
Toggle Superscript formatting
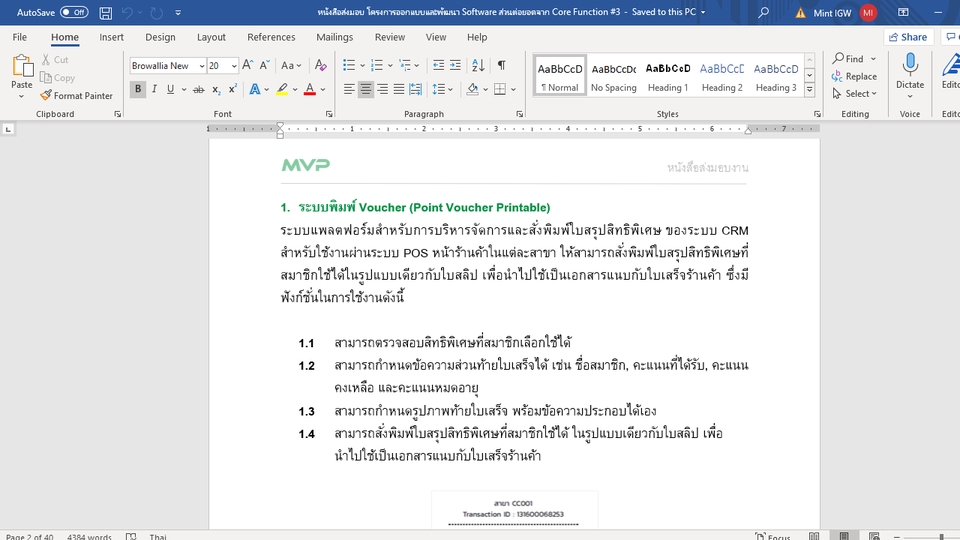(233, 89)
